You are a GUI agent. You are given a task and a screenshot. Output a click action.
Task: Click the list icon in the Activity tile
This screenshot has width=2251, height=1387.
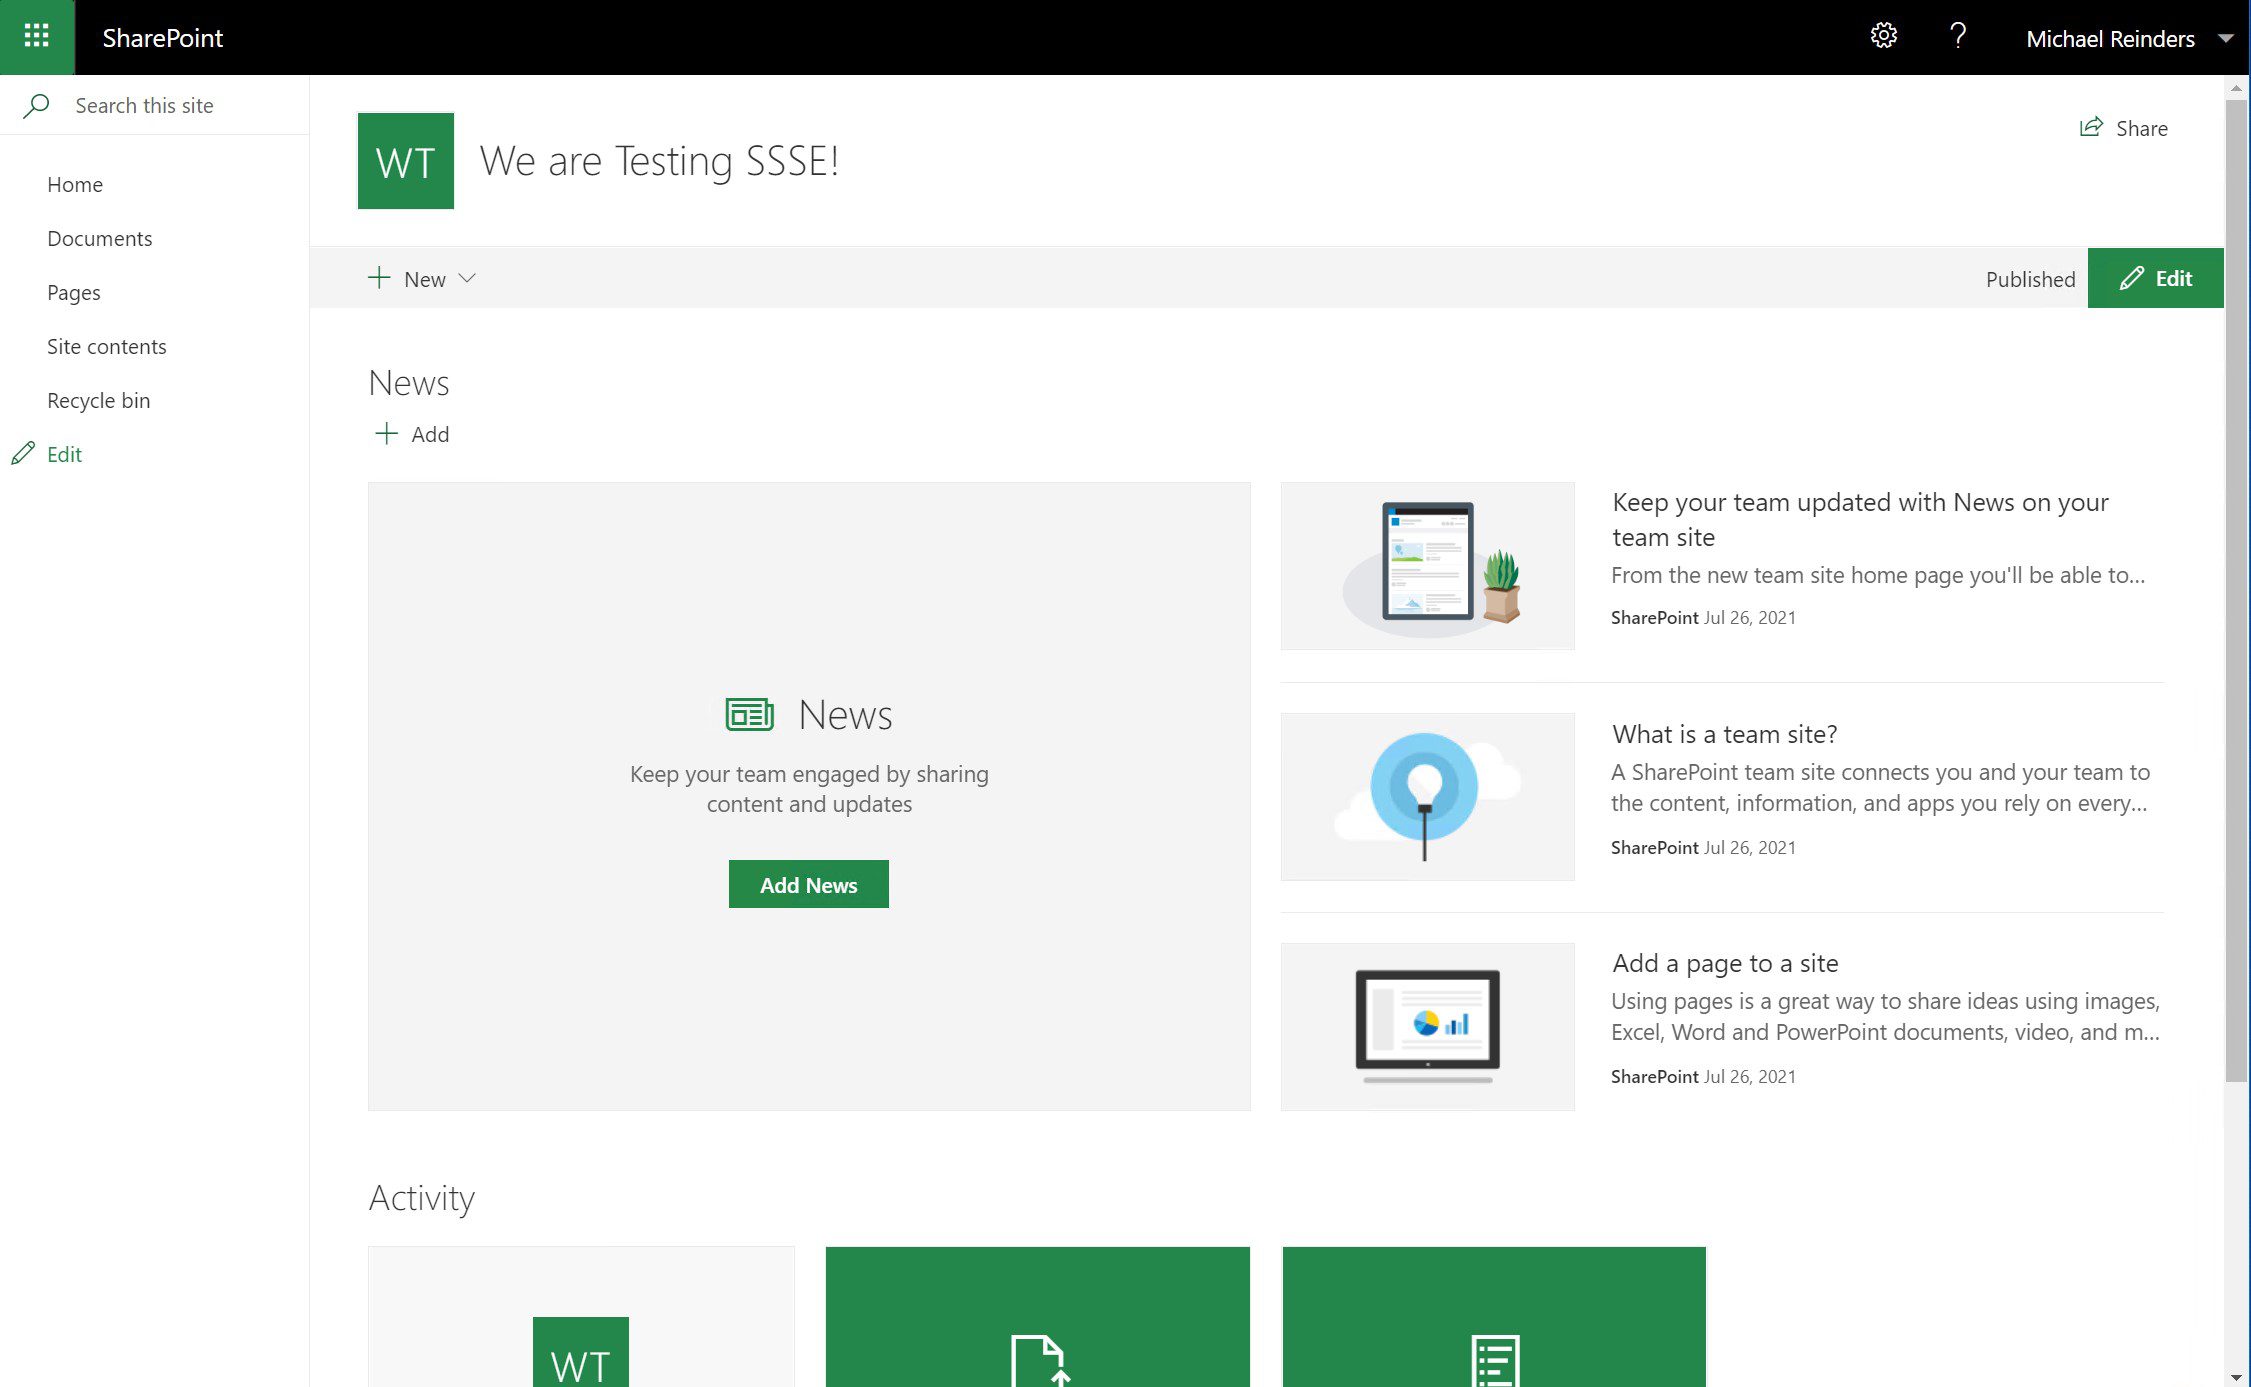tap(1496, 1361)
